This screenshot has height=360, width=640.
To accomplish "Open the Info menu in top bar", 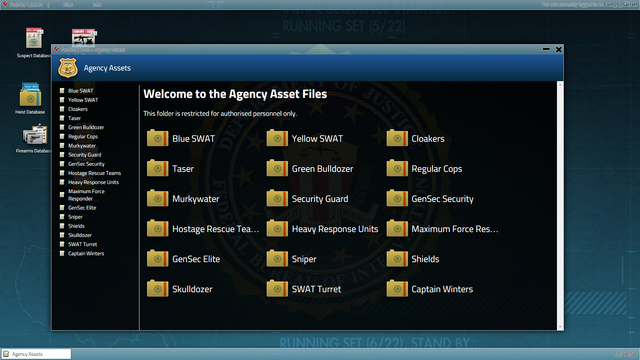I will [x=97, y=4].
